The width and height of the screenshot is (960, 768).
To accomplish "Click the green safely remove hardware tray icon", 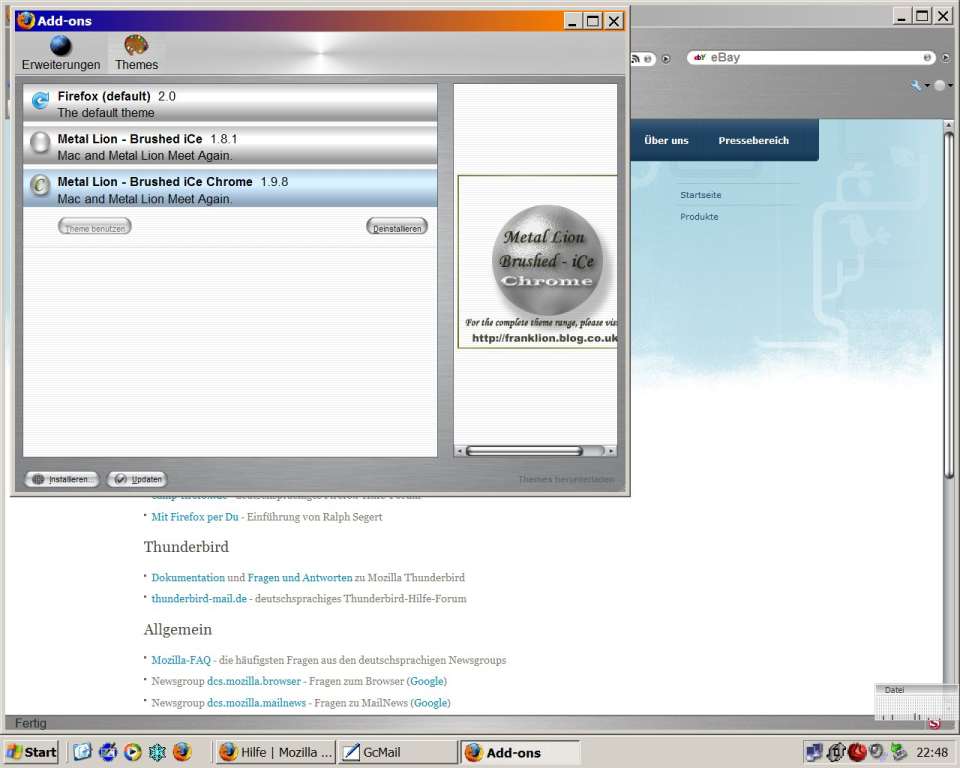I will pos(898,751).
